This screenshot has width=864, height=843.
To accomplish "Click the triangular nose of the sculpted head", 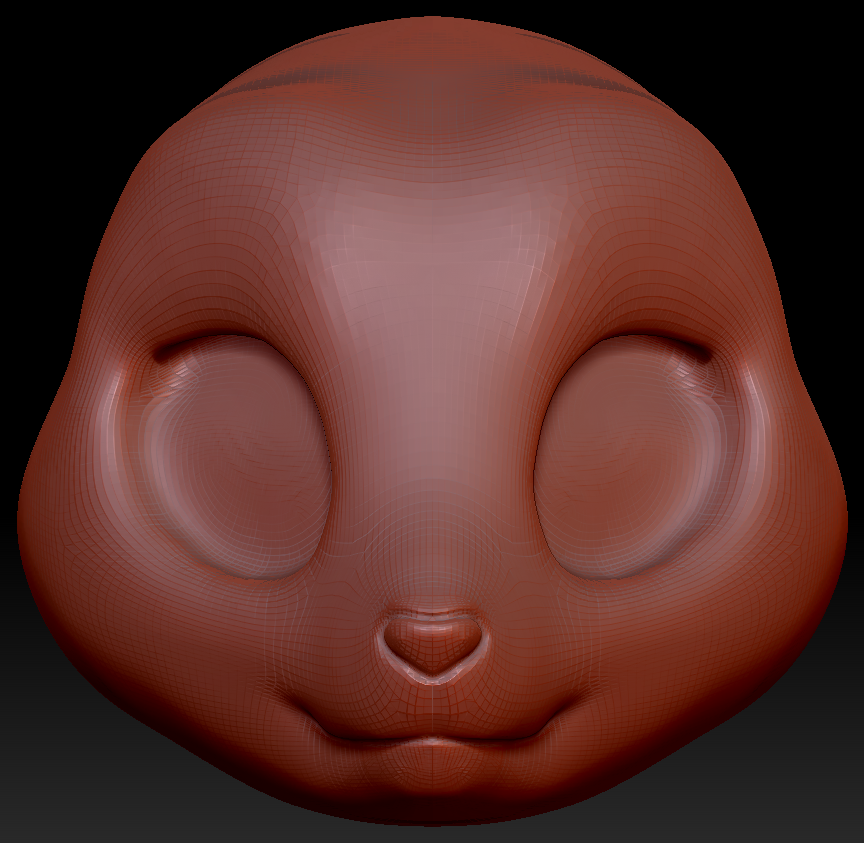I will pyautogui.click(x=432, y=643).
